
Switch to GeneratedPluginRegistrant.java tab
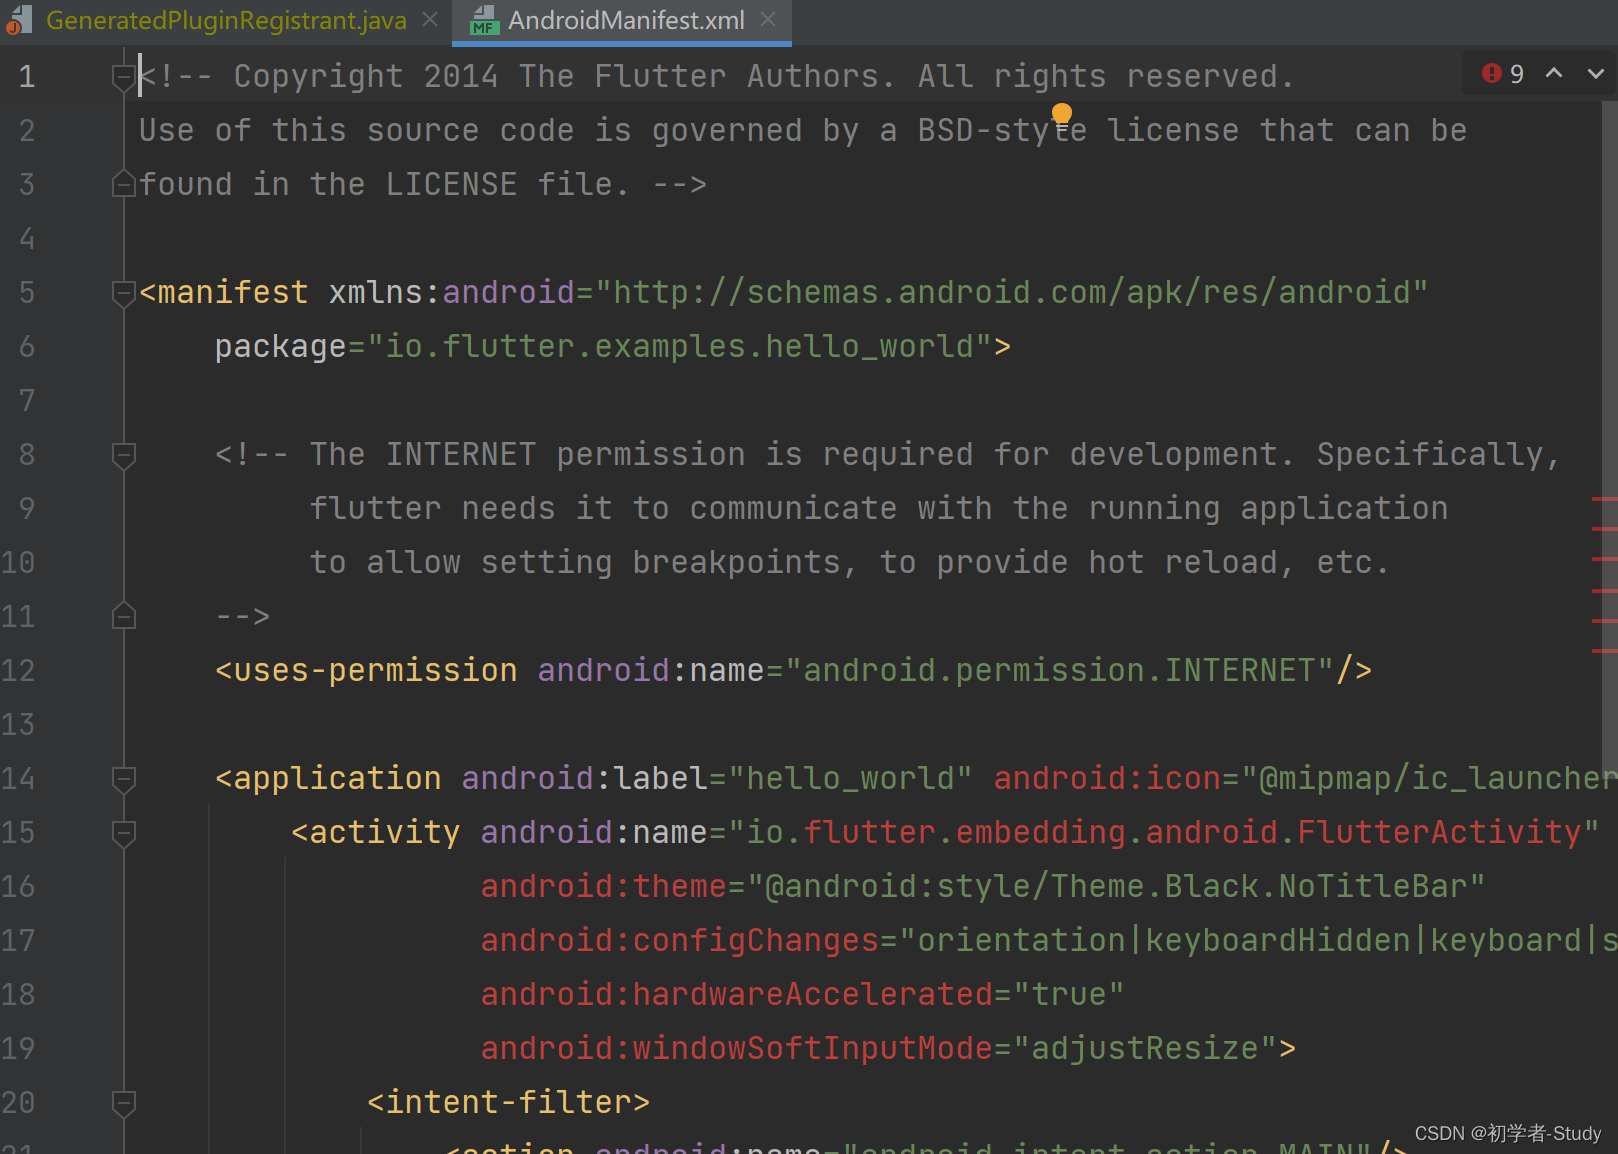tap(226, 20)
